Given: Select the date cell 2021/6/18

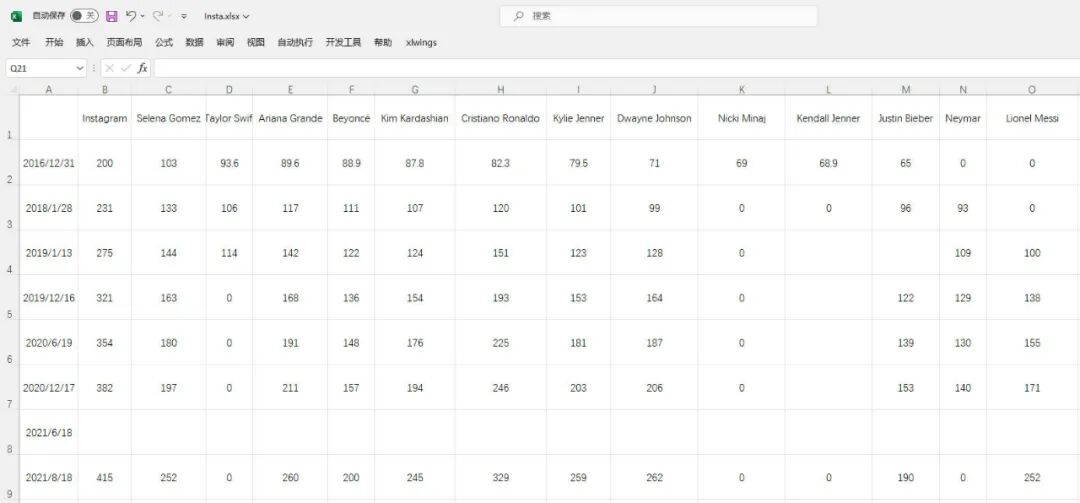Looking at the screenshot, I should tap(48, 432).
